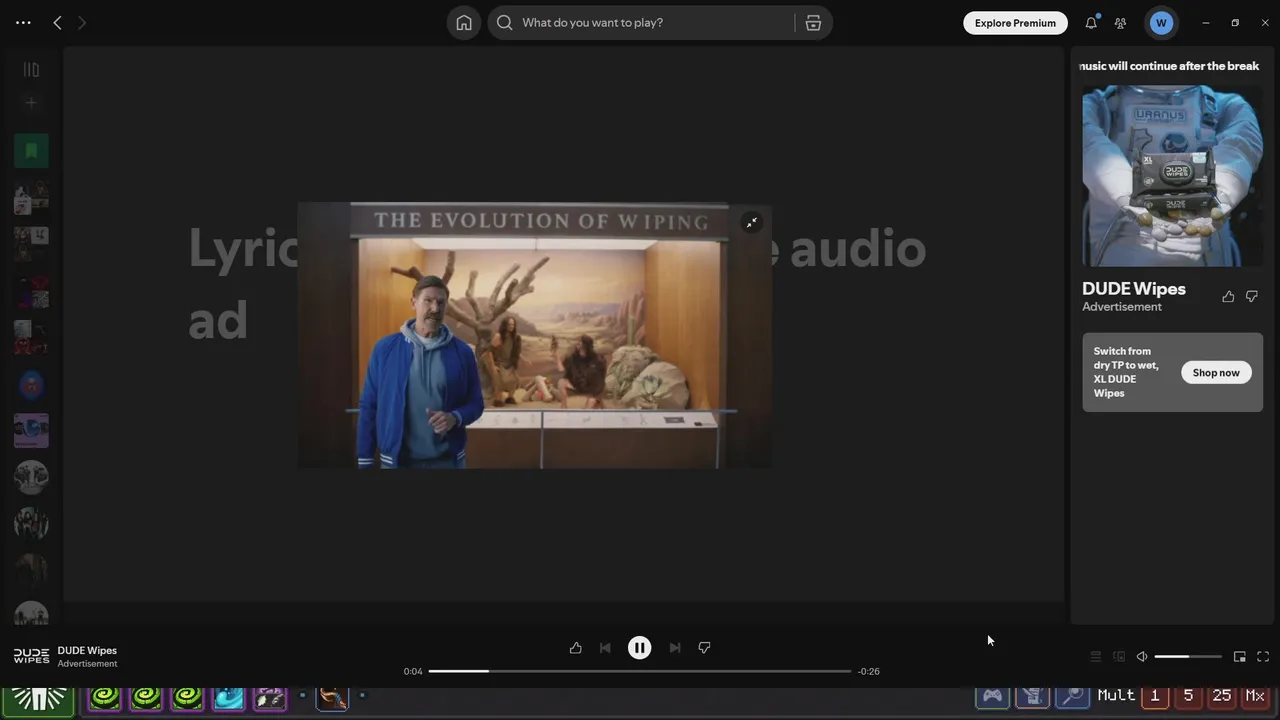Thumbs down the ad in player controls
1280x720 pixels.
[x=704, y=648]
